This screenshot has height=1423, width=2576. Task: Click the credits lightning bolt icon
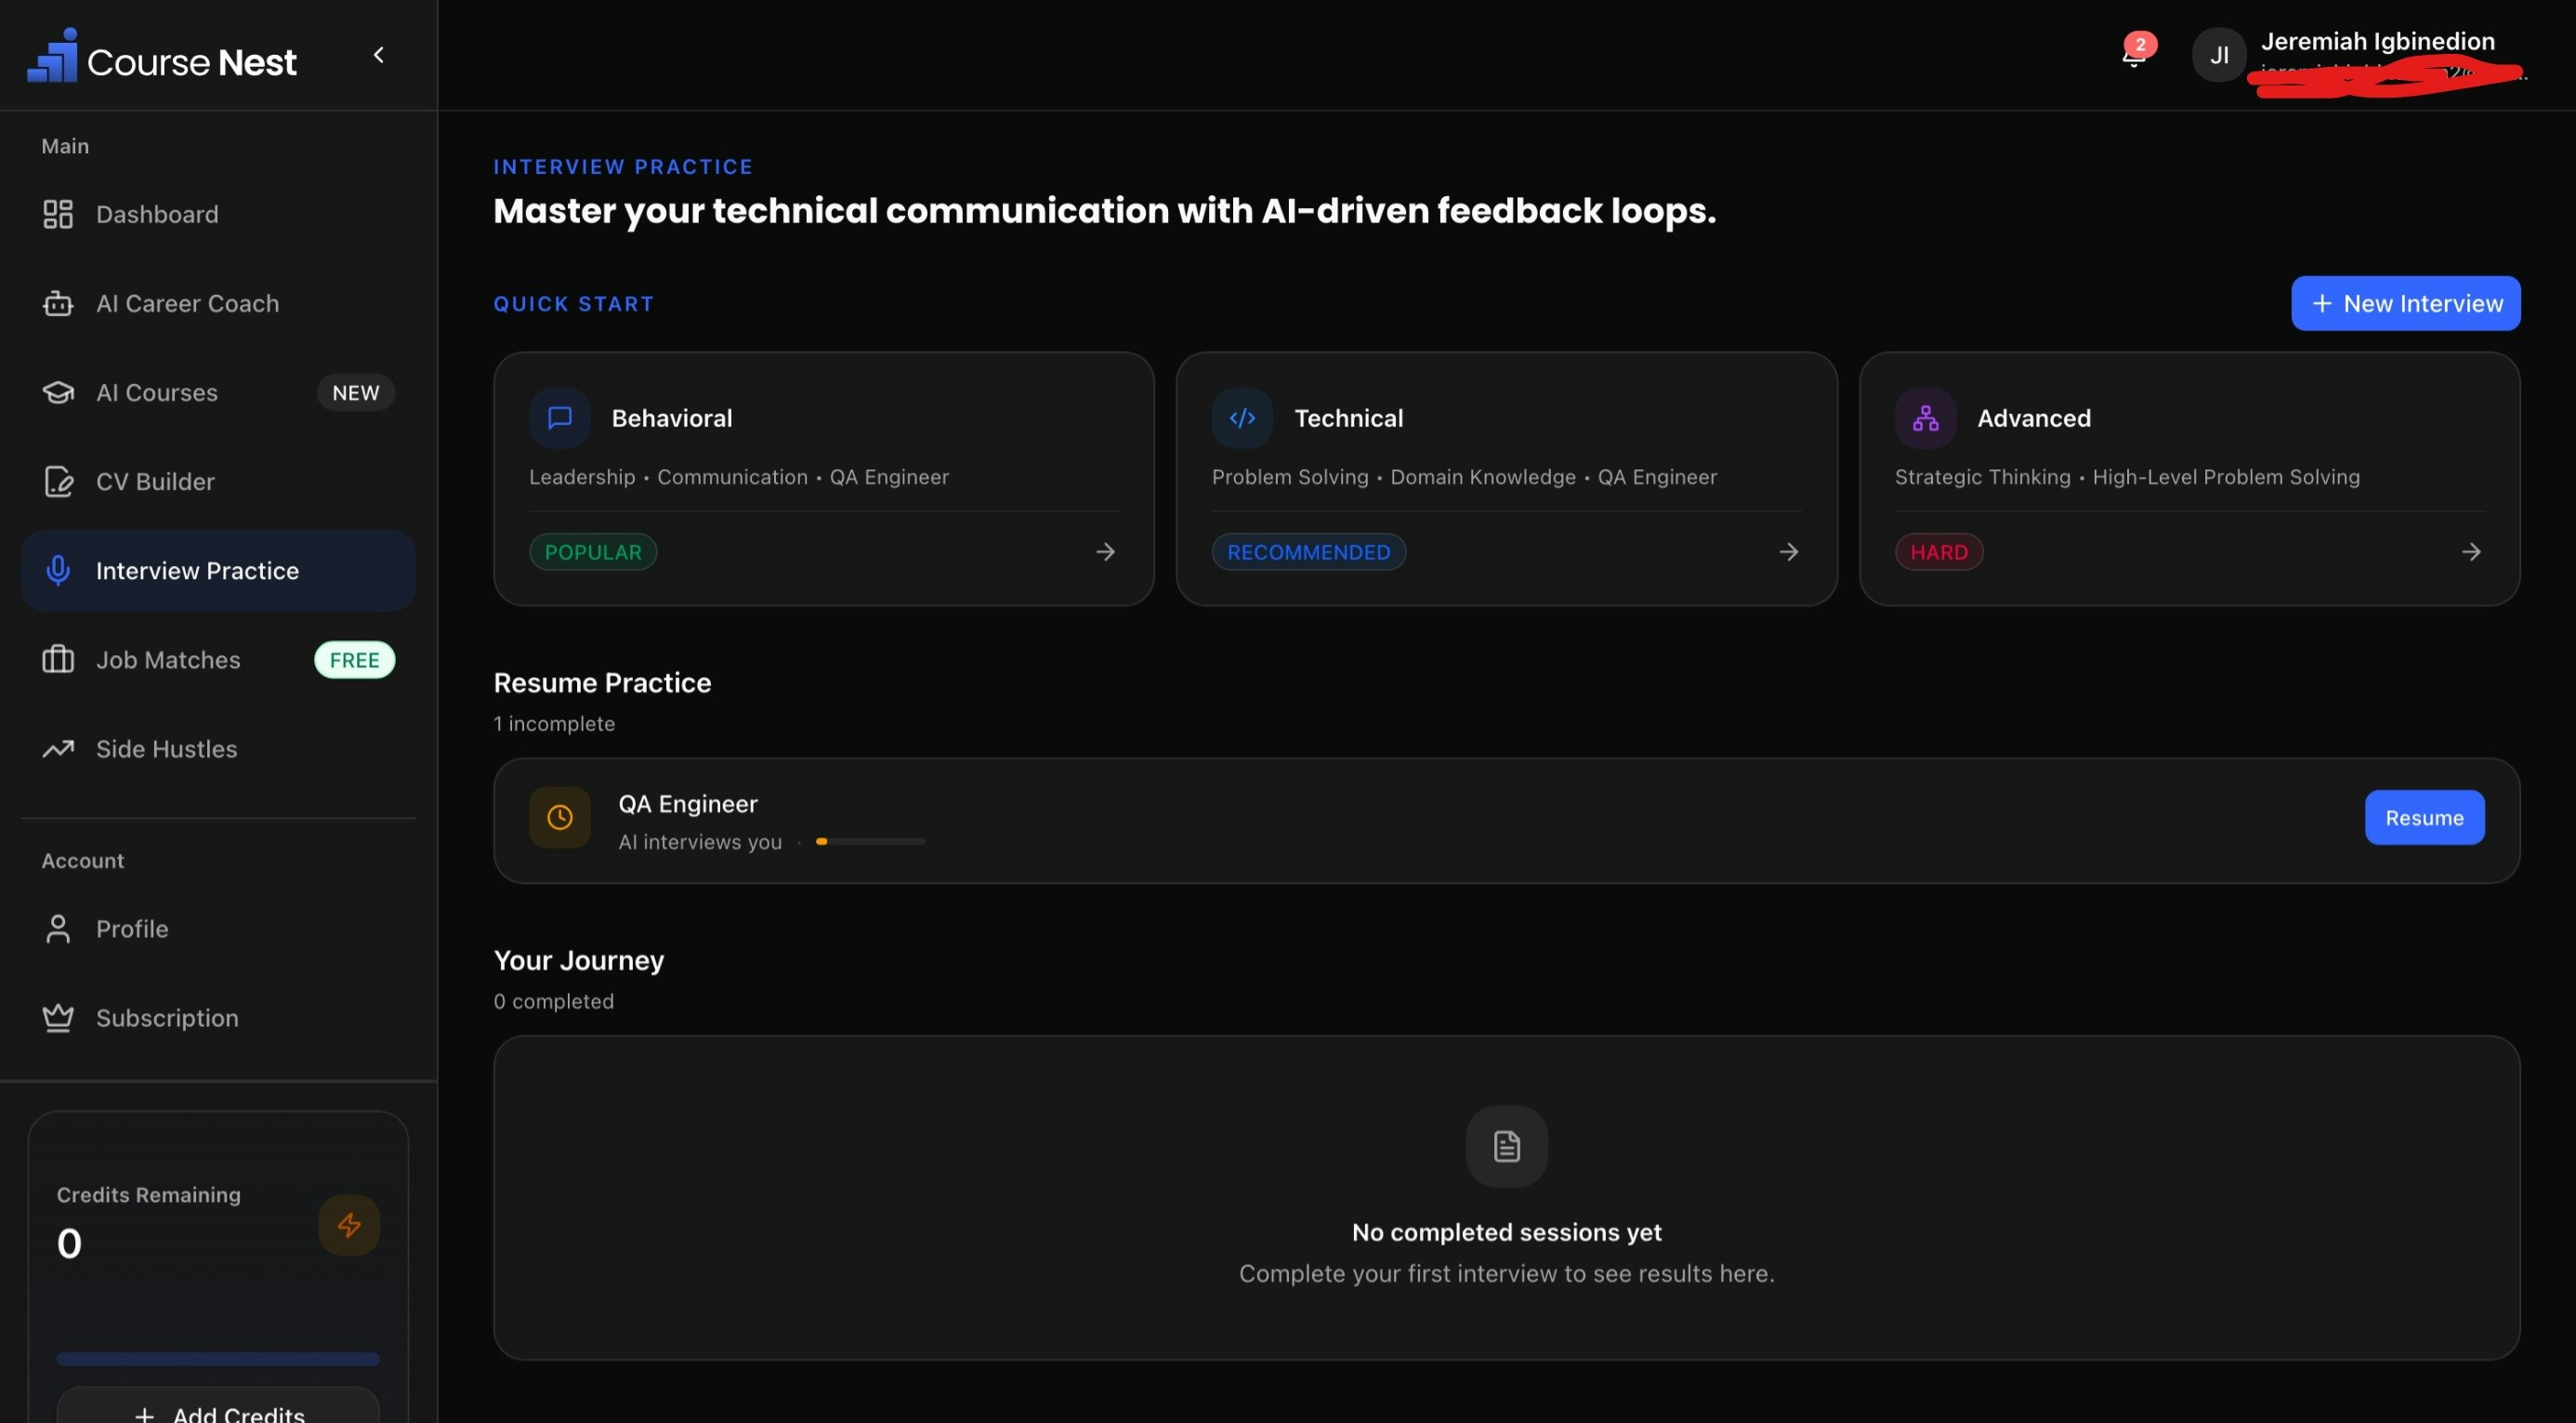tap(349, 1225)
